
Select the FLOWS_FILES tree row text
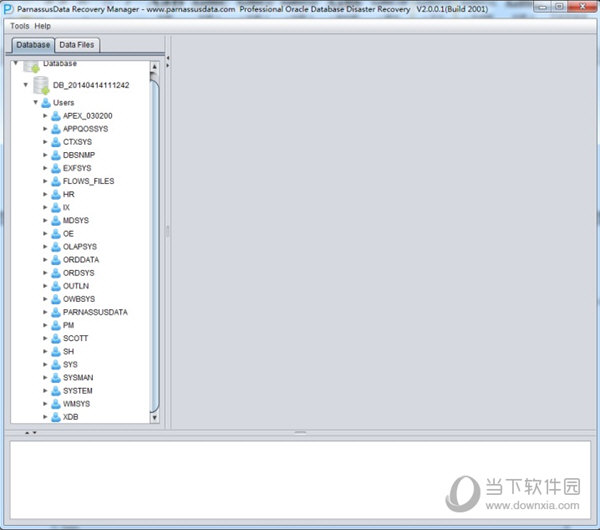[88, 181]
